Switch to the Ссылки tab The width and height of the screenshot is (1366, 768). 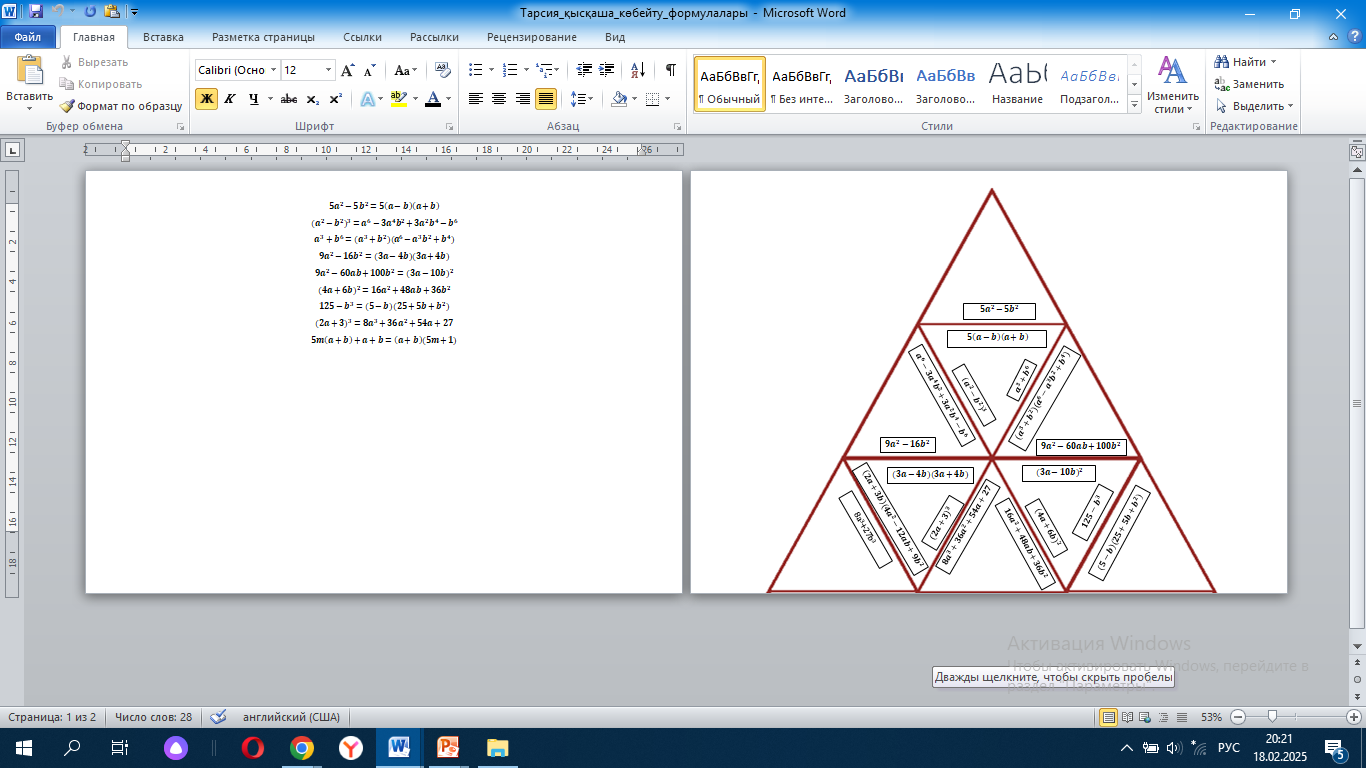(362, 37)
